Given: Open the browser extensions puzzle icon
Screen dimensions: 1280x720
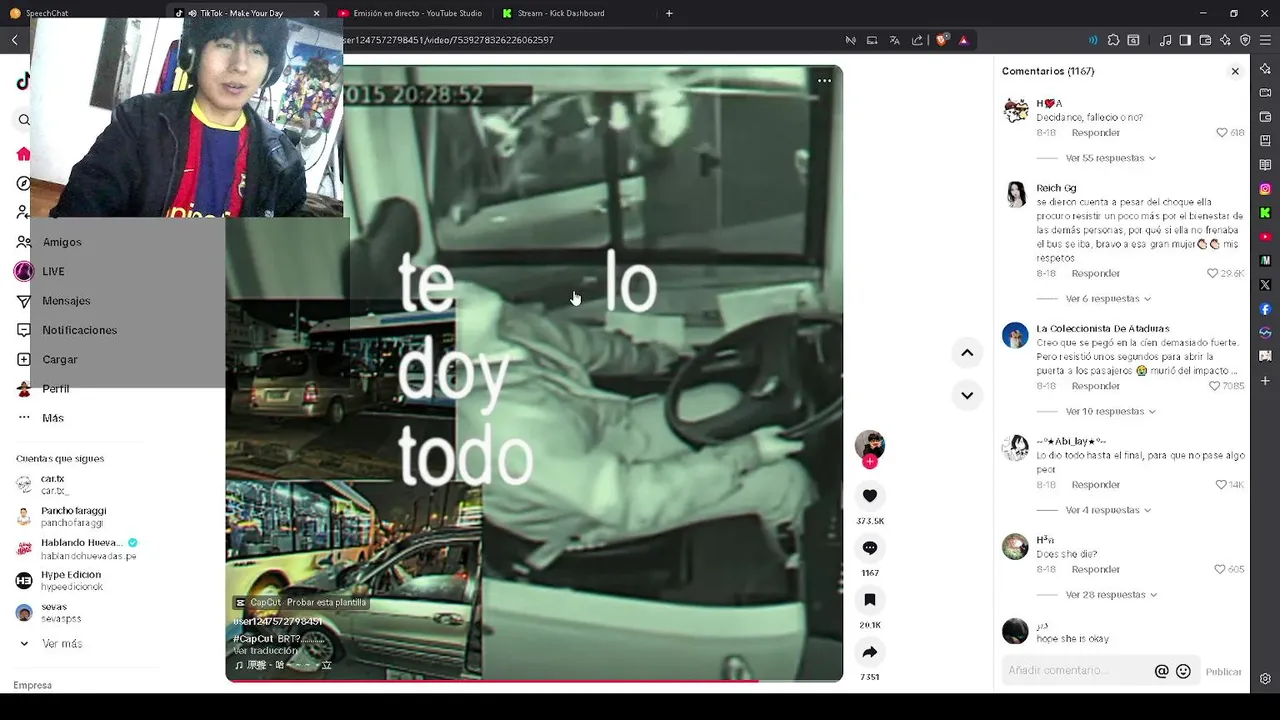Looking at the screenshot, I should coord(1113,40).
